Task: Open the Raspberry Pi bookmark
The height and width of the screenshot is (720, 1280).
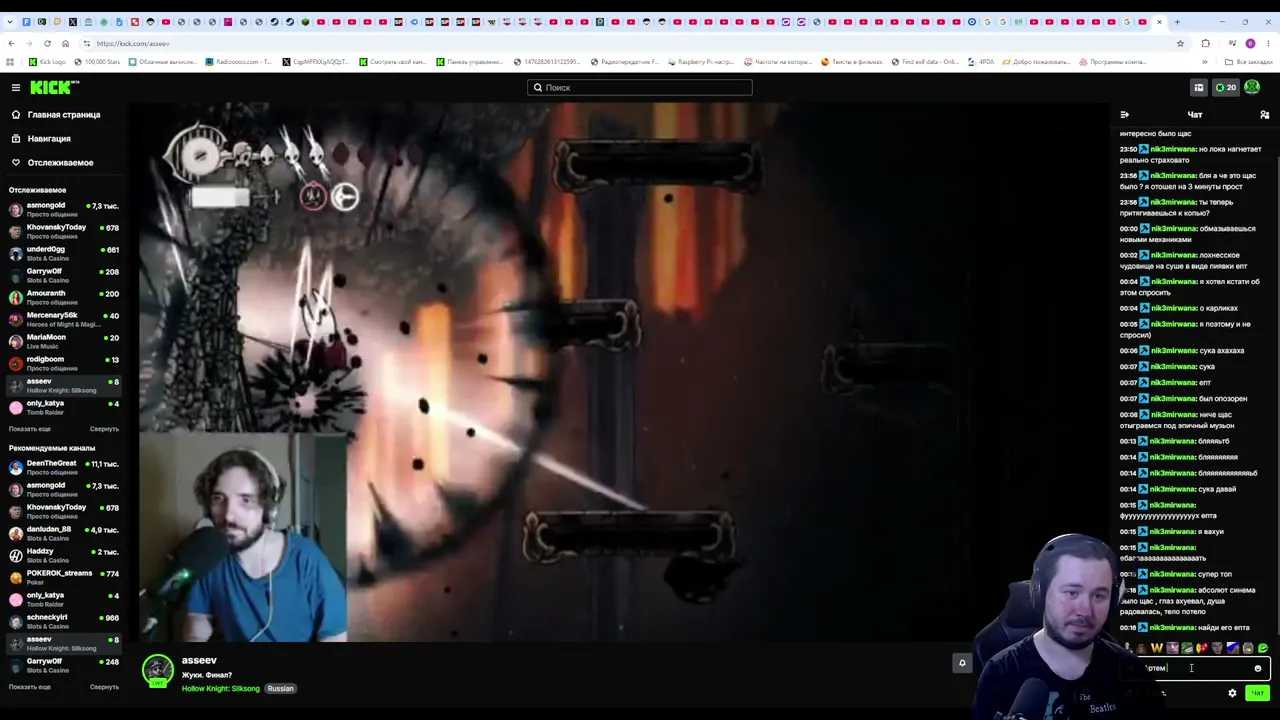Action: click(702, 62)
